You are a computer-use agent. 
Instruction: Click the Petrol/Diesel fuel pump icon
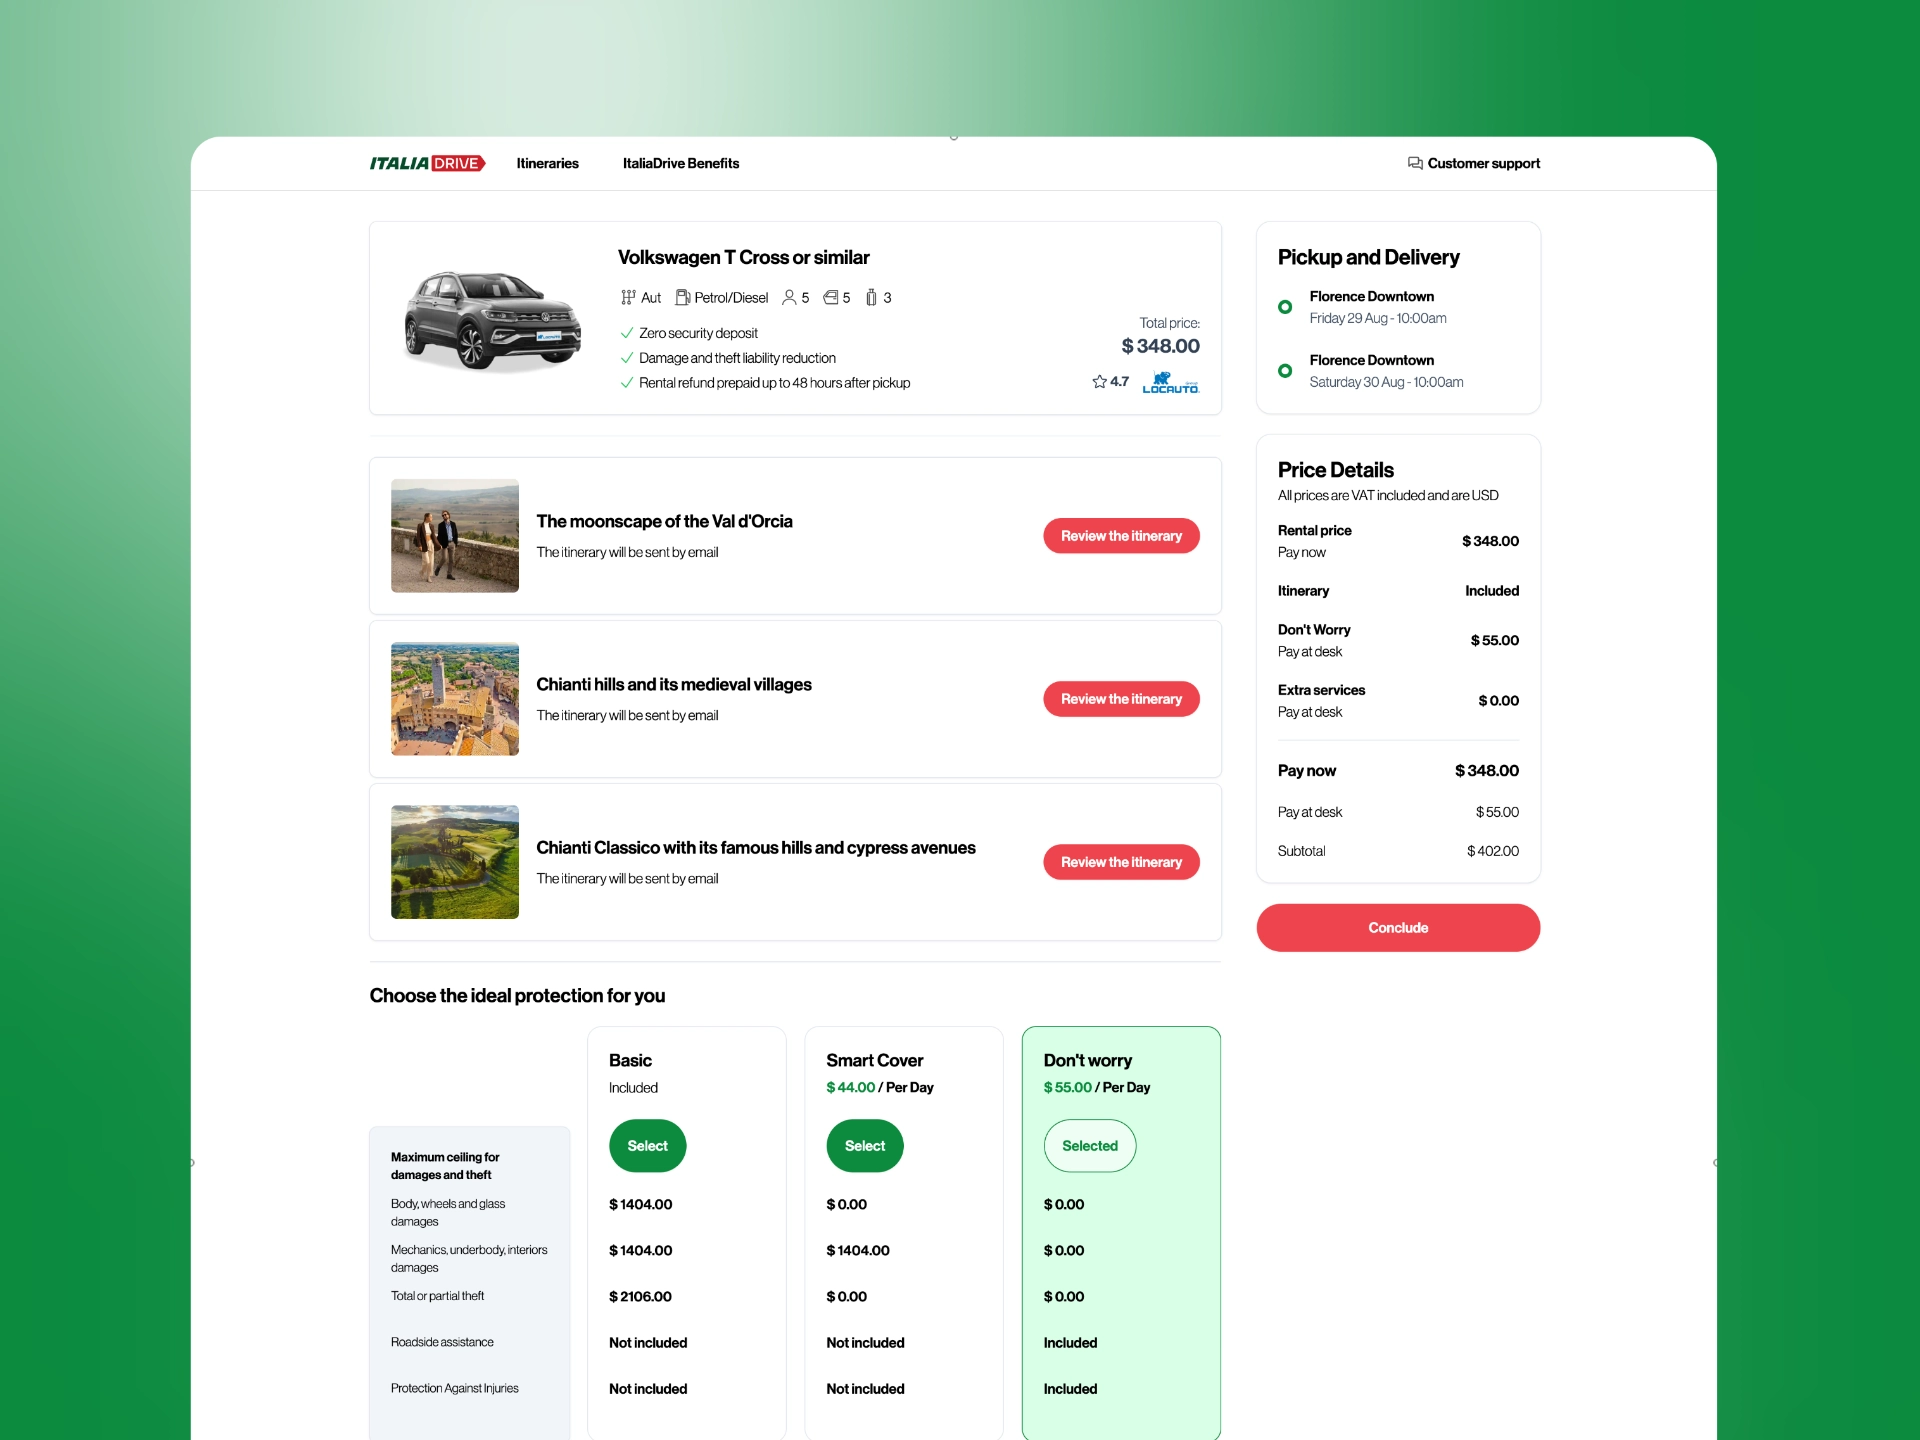pos(682,297)
